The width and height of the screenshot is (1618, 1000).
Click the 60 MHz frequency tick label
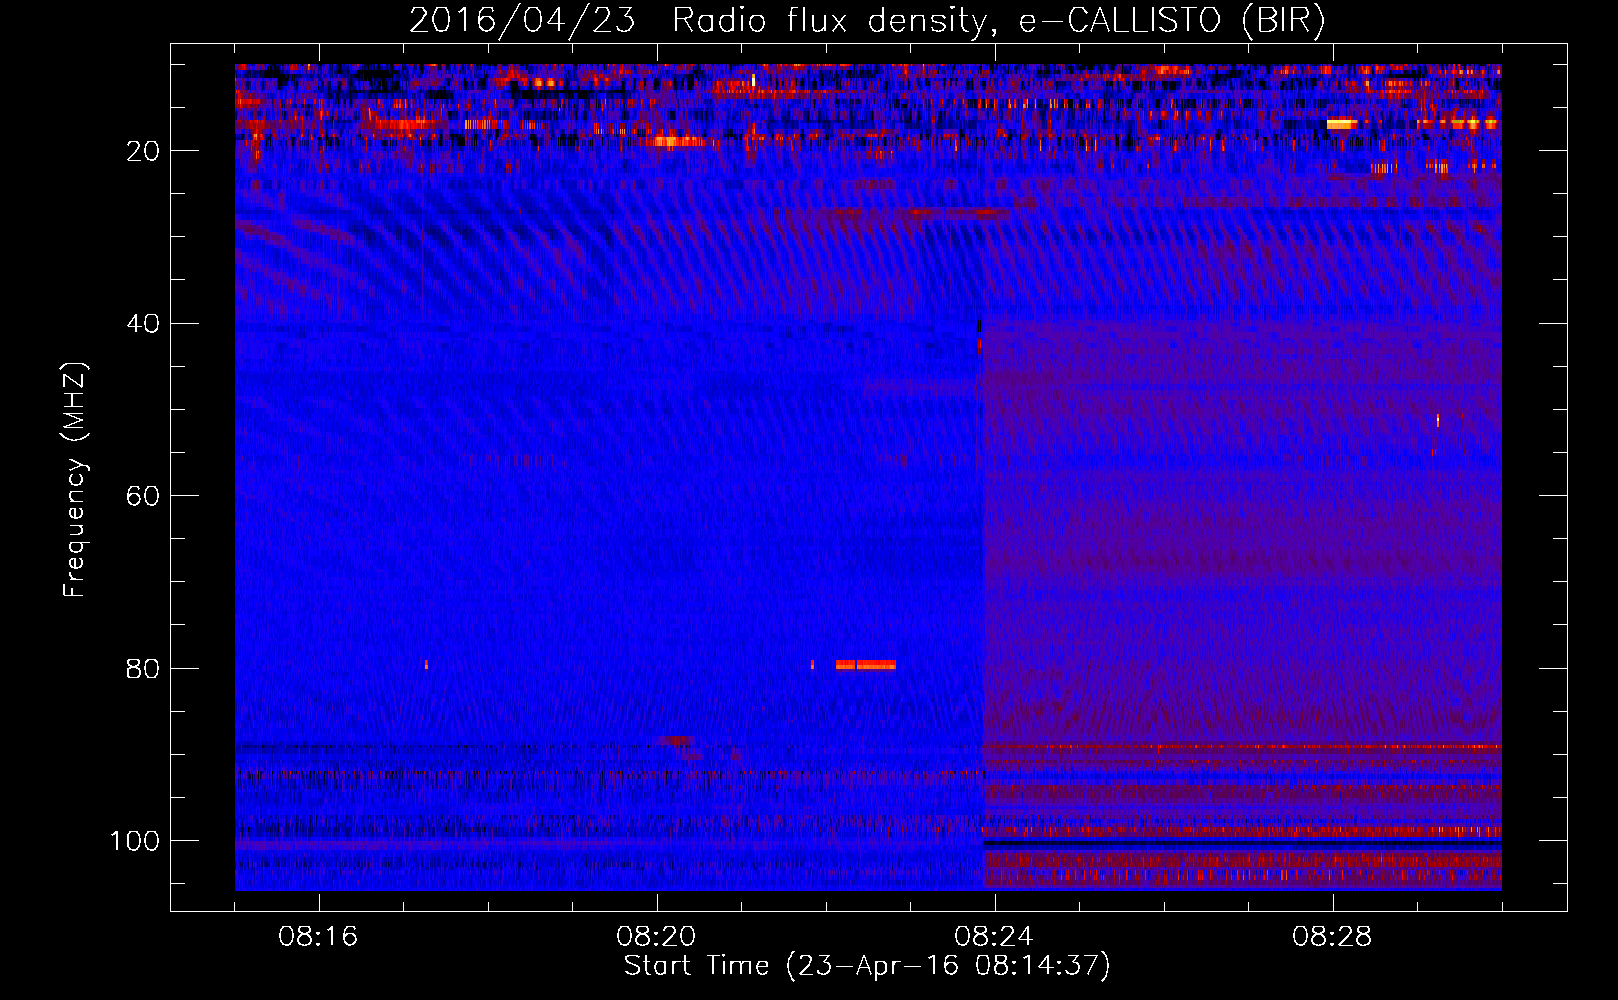click(x=143, y=496)
